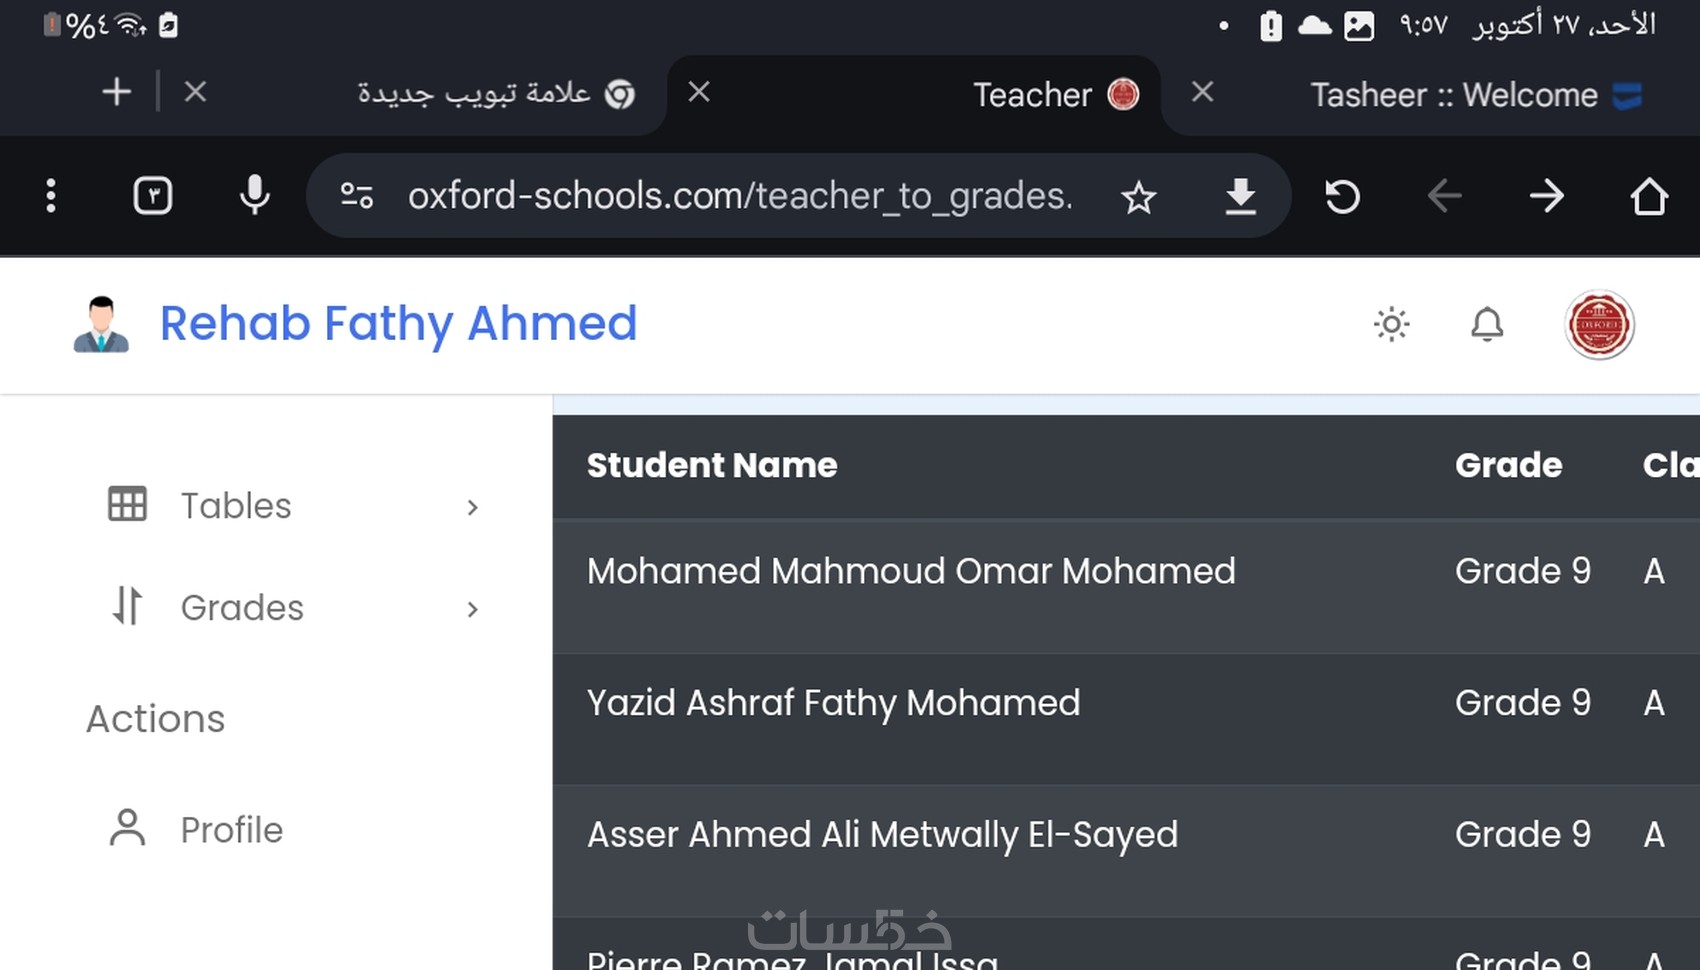Open the Profile link in sidebar
Viewport: 1700px width, 970px height.
[231, 830]
